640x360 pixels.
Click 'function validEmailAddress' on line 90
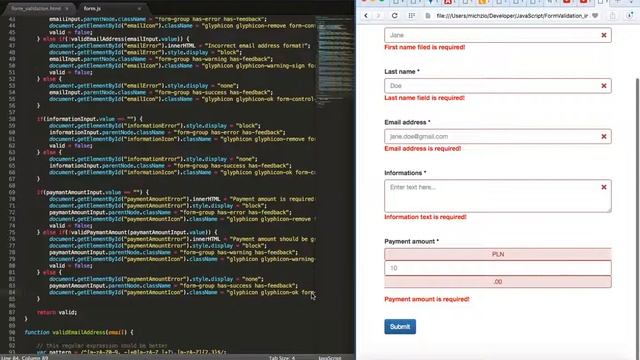64,332
